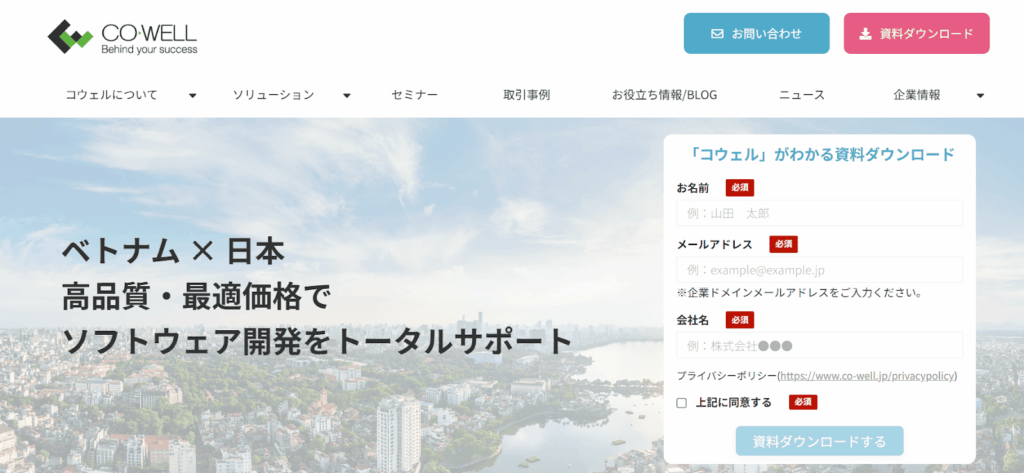Image resolution: width=1024 pixels, height=473 pixels.
Task: Click the download icon on 資料ダウンロード button
Action: coord(865,34)
